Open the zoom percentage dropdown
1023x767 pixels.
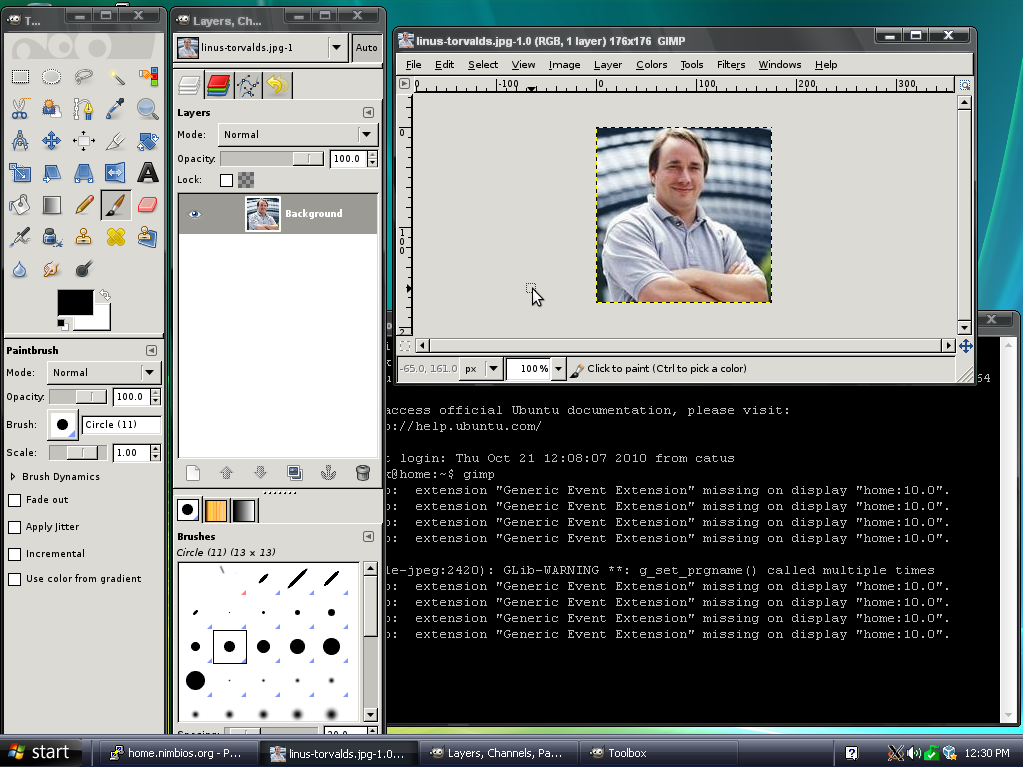[558, 369]
